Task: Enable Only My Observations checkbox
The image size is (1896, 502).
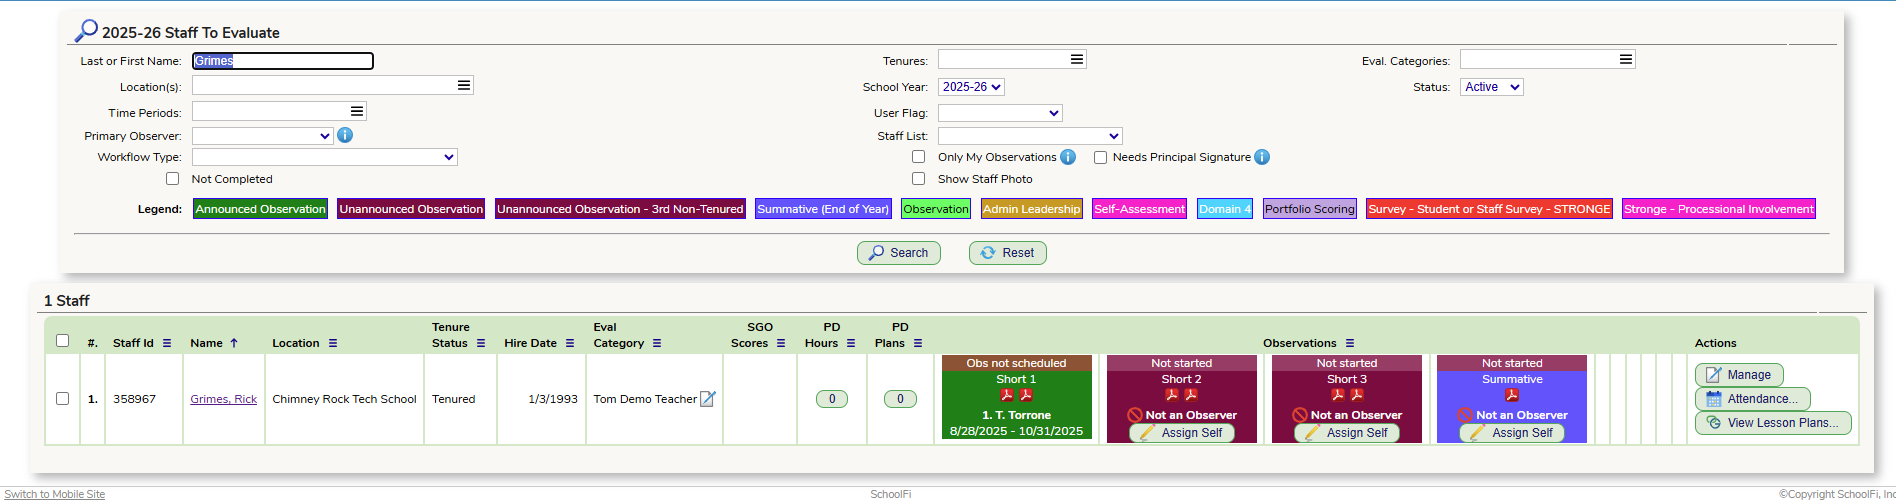Action: [x=918, y=157]
